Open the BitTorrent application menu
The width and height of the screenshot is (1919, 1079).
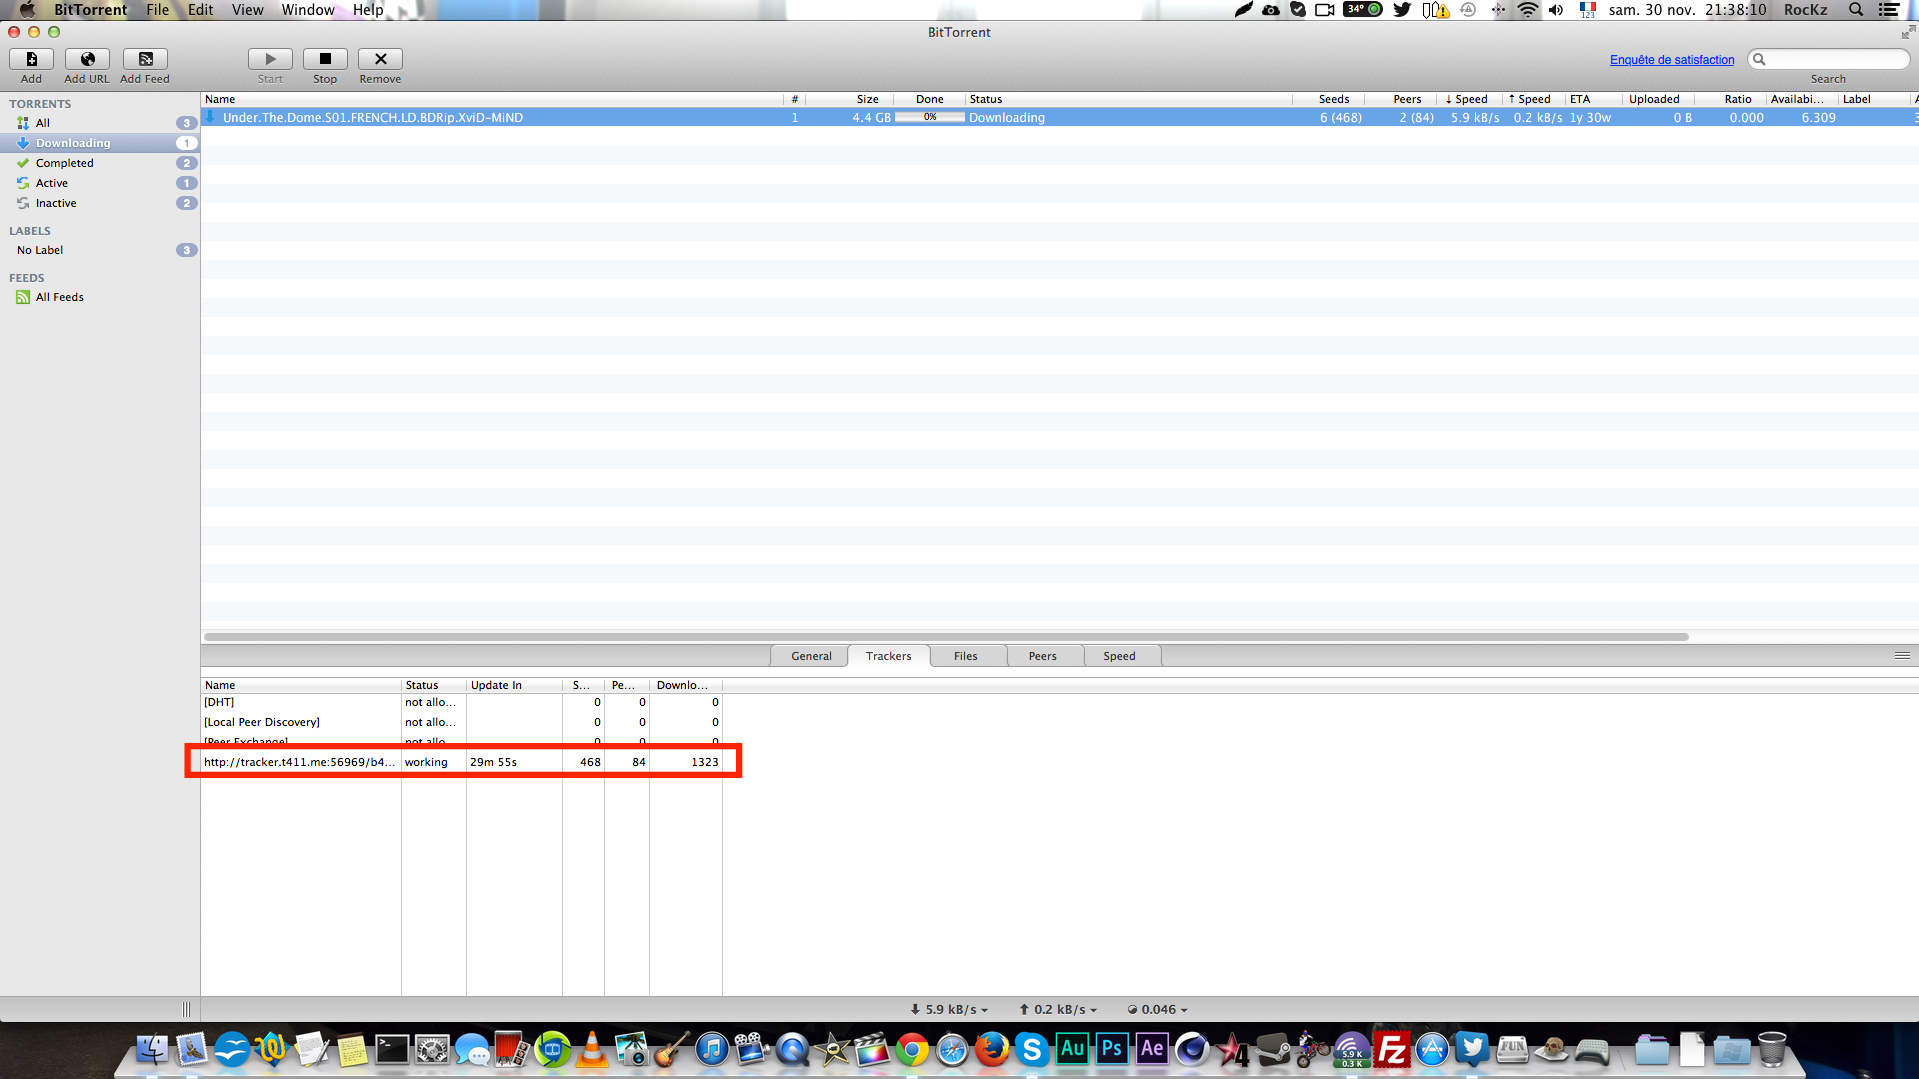(x=91, y=10)
